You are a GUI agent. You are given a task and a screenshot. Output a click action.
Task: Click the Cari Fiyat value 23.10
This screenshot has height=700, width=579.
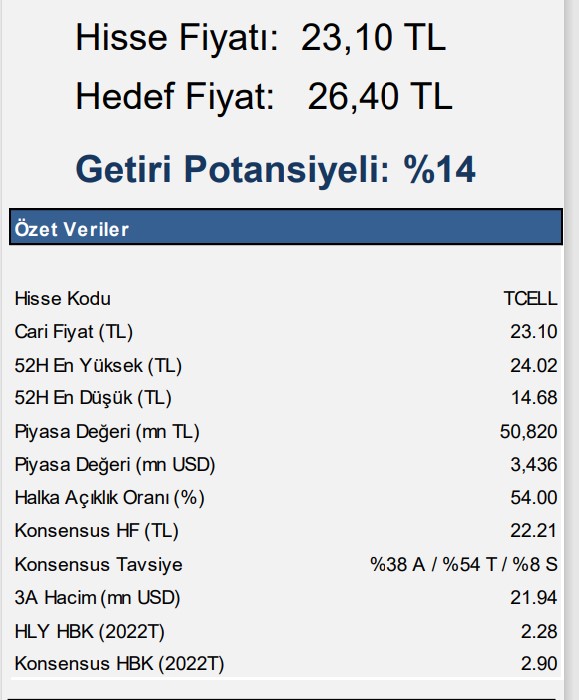(533, 332)
